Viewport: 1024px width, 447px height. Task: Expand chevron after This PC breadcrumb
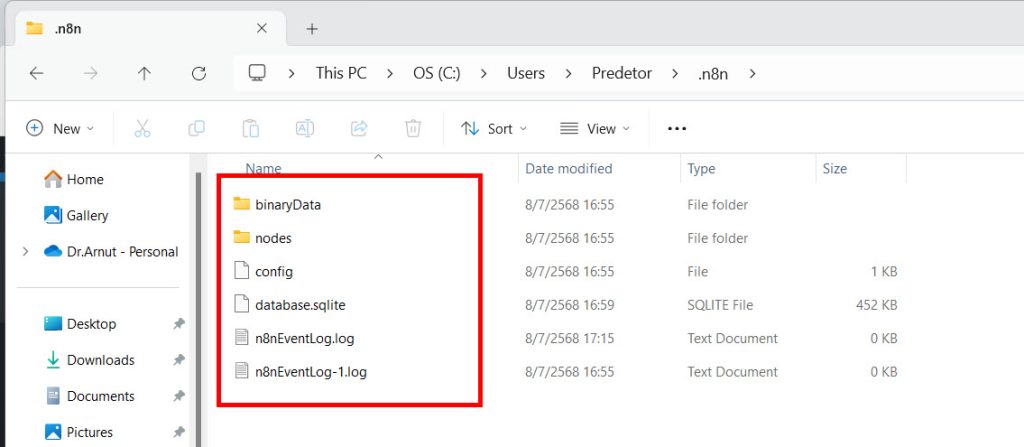point(389,73)
